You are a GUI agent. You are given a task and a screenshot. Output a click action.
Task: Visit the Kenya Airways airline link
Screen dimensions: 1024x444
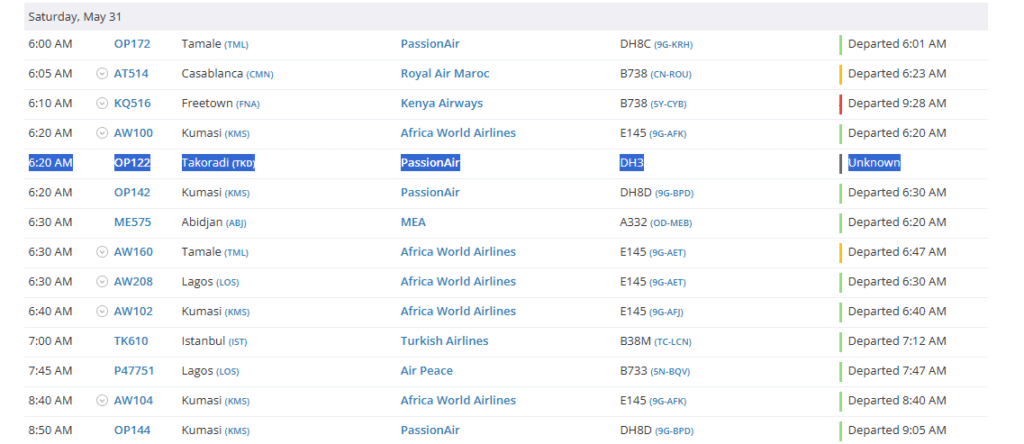pyautogui.click(x=441, y=104)
